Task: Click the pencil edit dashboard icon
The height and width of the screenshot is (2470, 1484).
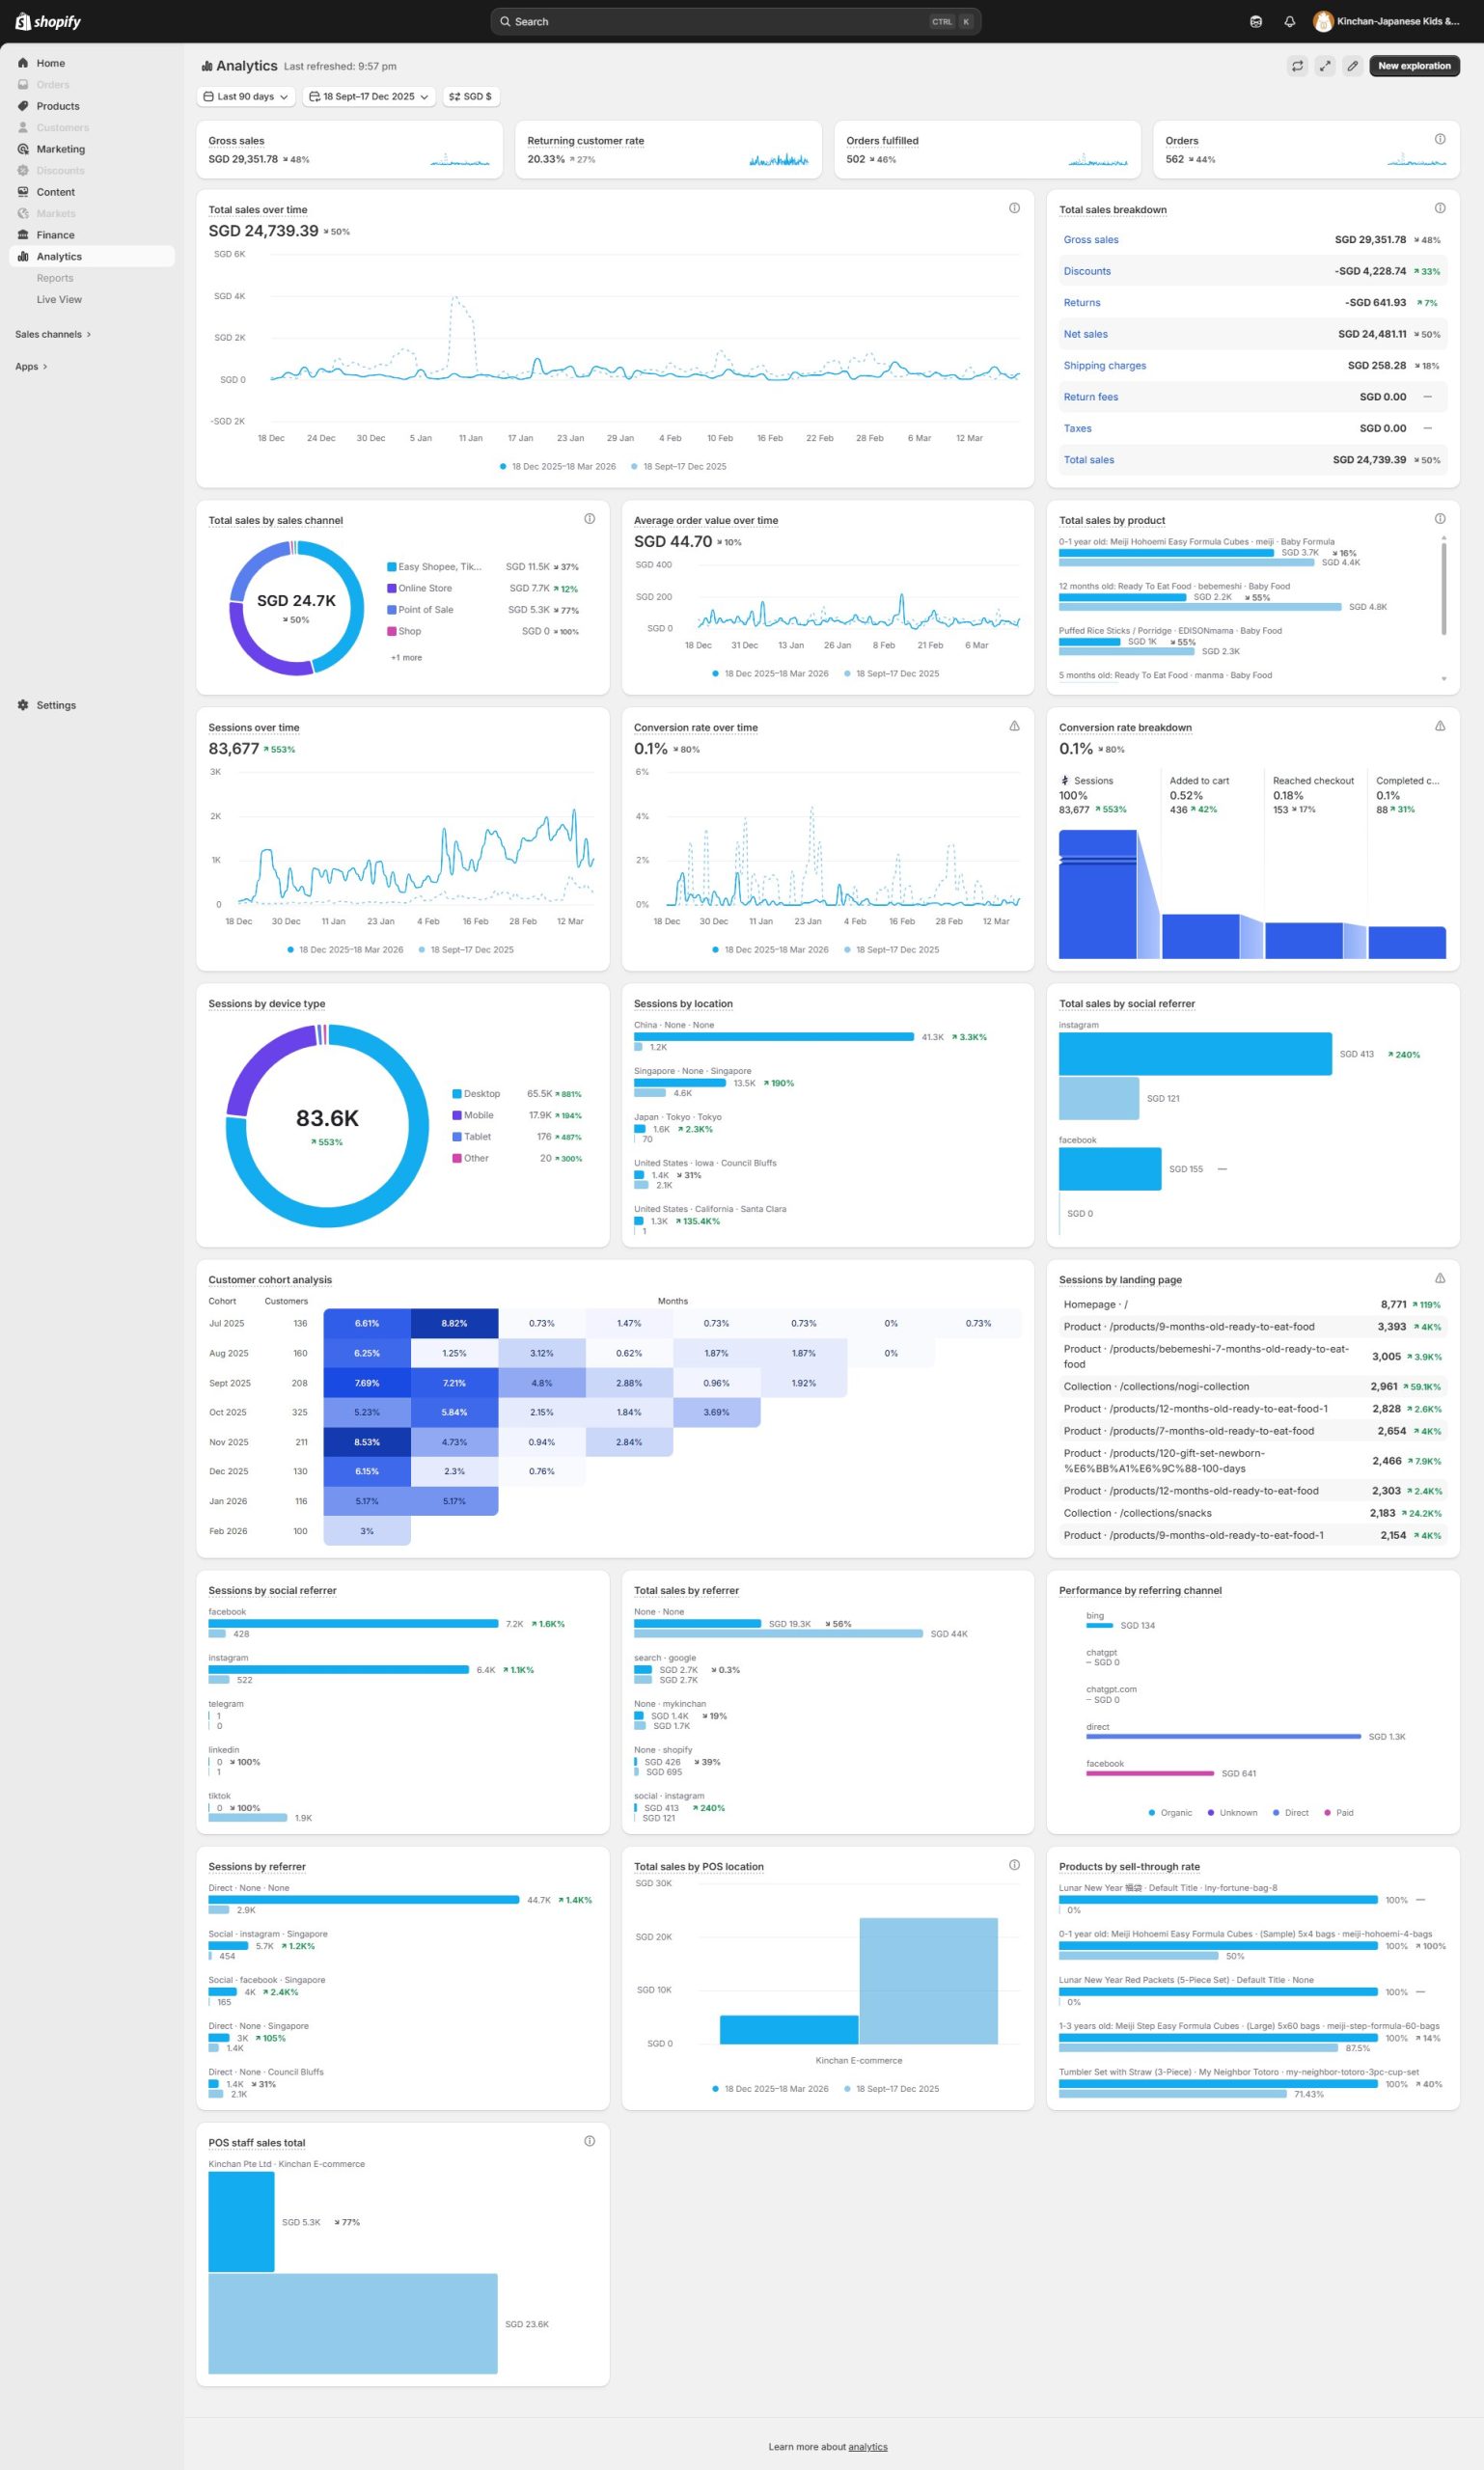Action: click(x=1352, y=66)
